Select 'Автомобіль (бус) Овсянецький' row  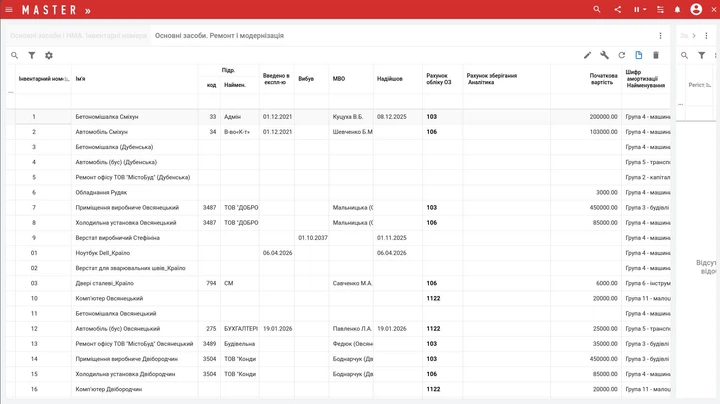(338, 329)
